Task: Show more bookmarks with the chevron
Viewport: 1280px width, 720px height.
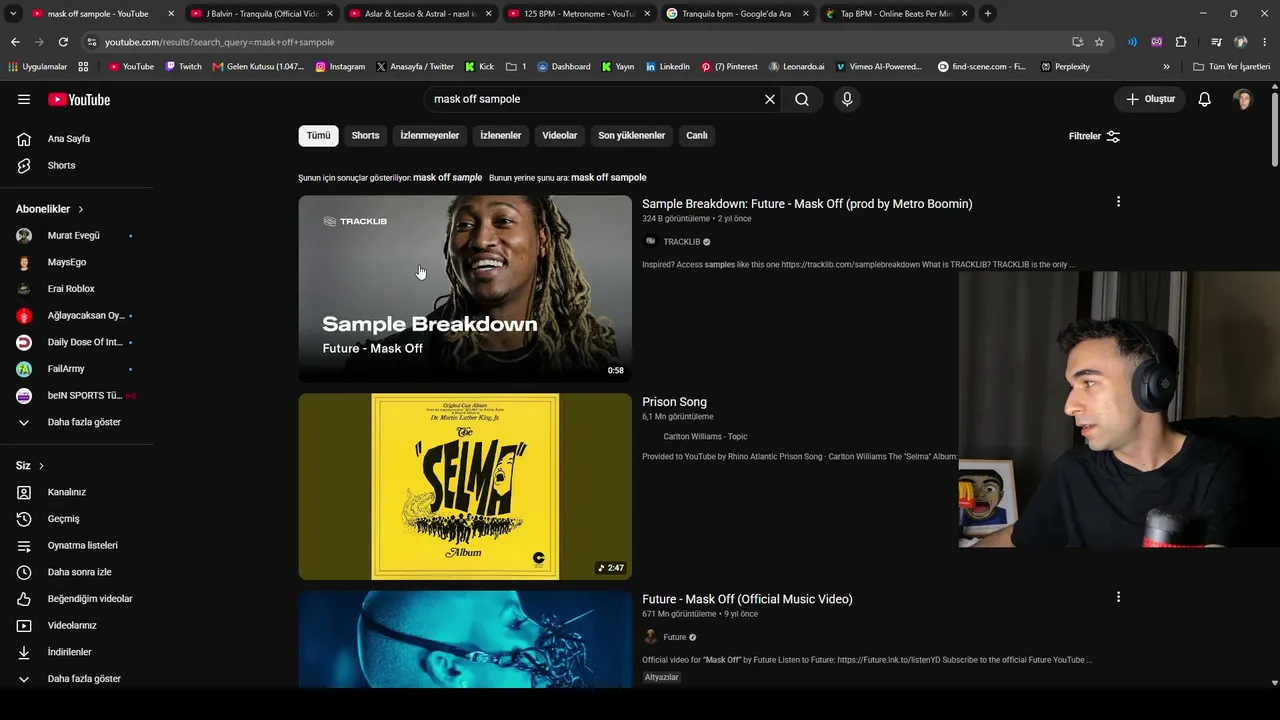Action: [1166, 67]
